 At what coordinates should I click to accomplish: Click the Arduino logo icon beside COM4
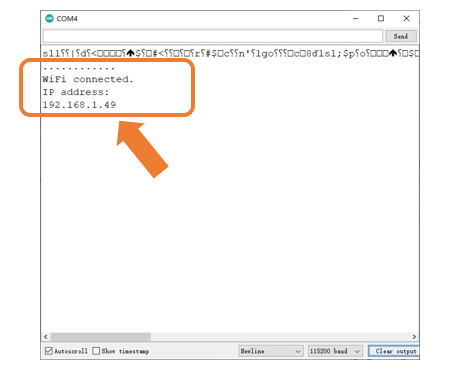49,18
